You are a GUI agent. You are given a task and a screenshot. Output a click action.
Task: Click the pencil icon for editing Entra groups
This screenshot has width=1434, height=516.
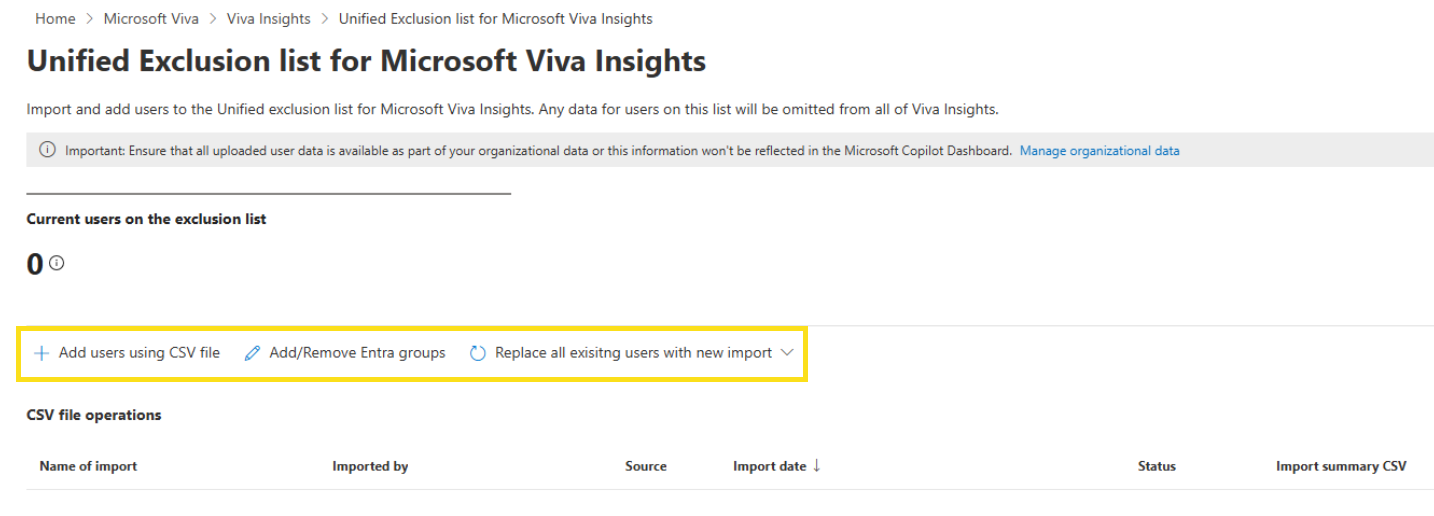pyautogui.click(x=252, y=353)
